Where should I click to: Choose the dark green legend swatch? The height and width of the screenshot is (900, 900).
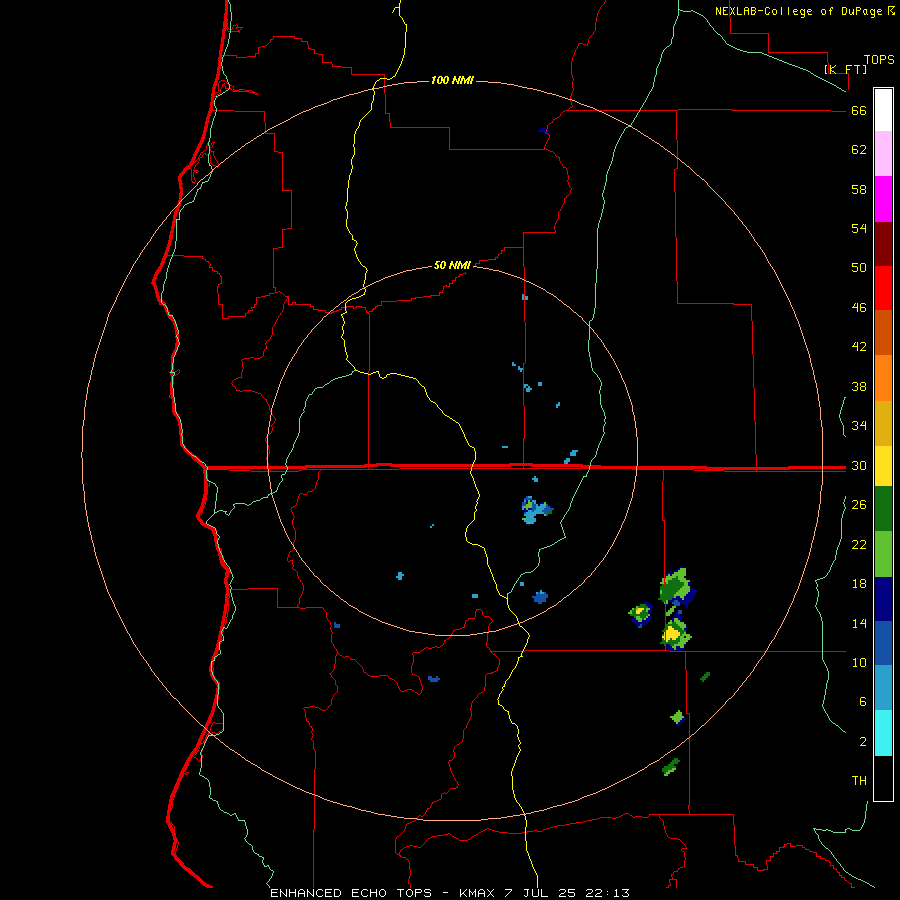tap(883, 509)
